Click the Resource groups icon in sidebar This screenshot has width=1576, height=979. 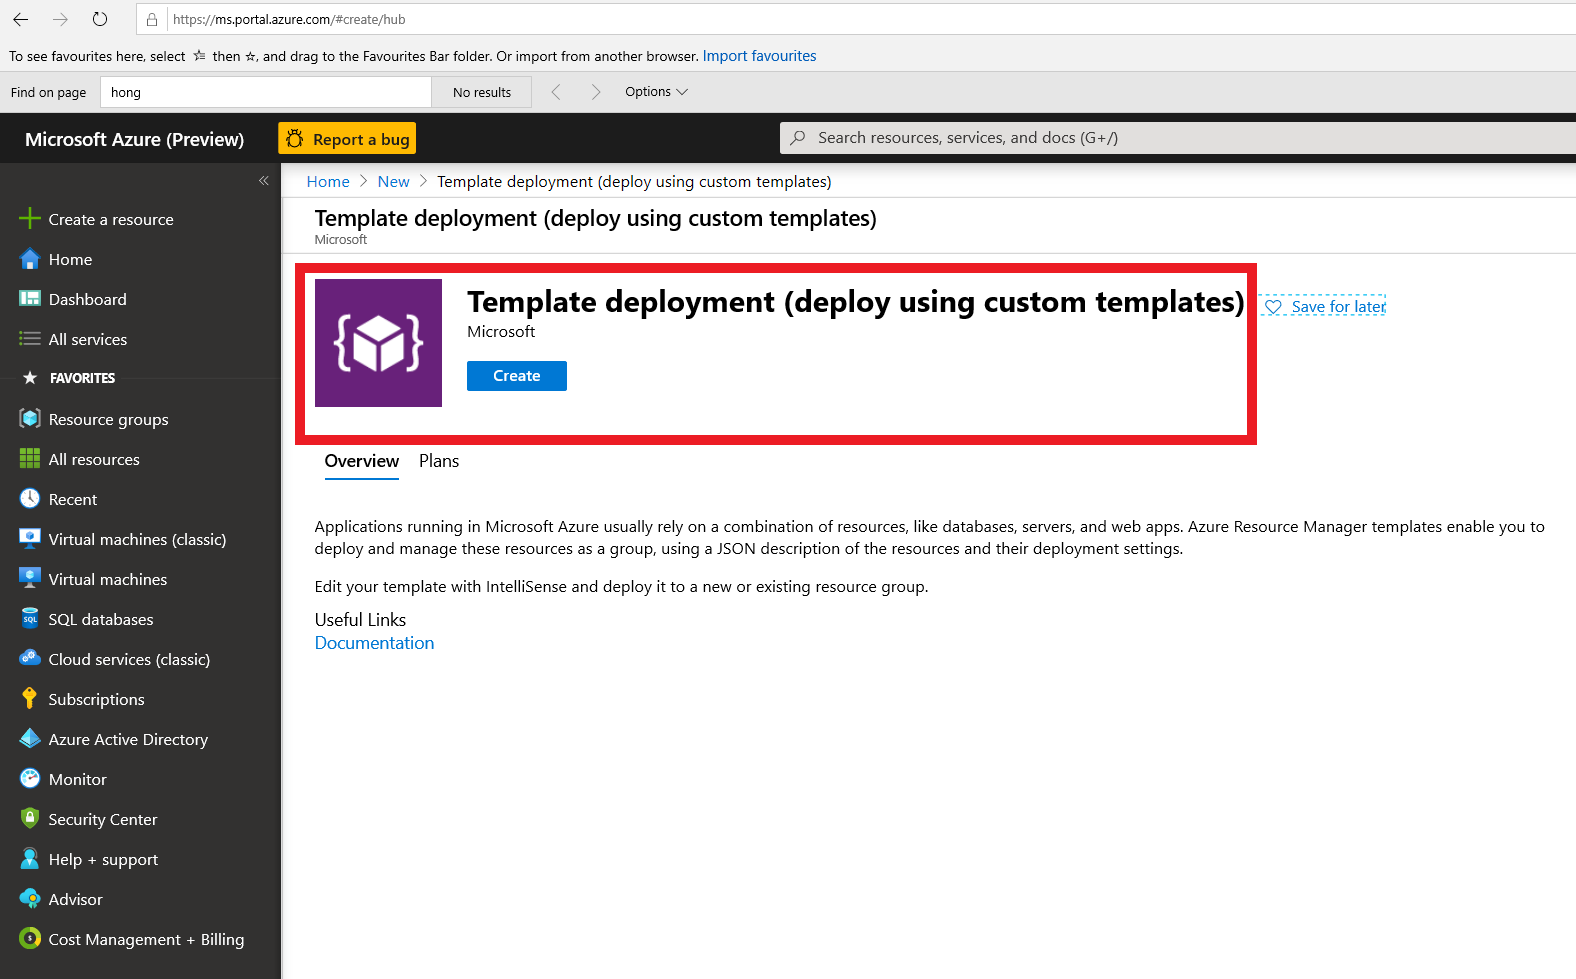coord(30,419)
